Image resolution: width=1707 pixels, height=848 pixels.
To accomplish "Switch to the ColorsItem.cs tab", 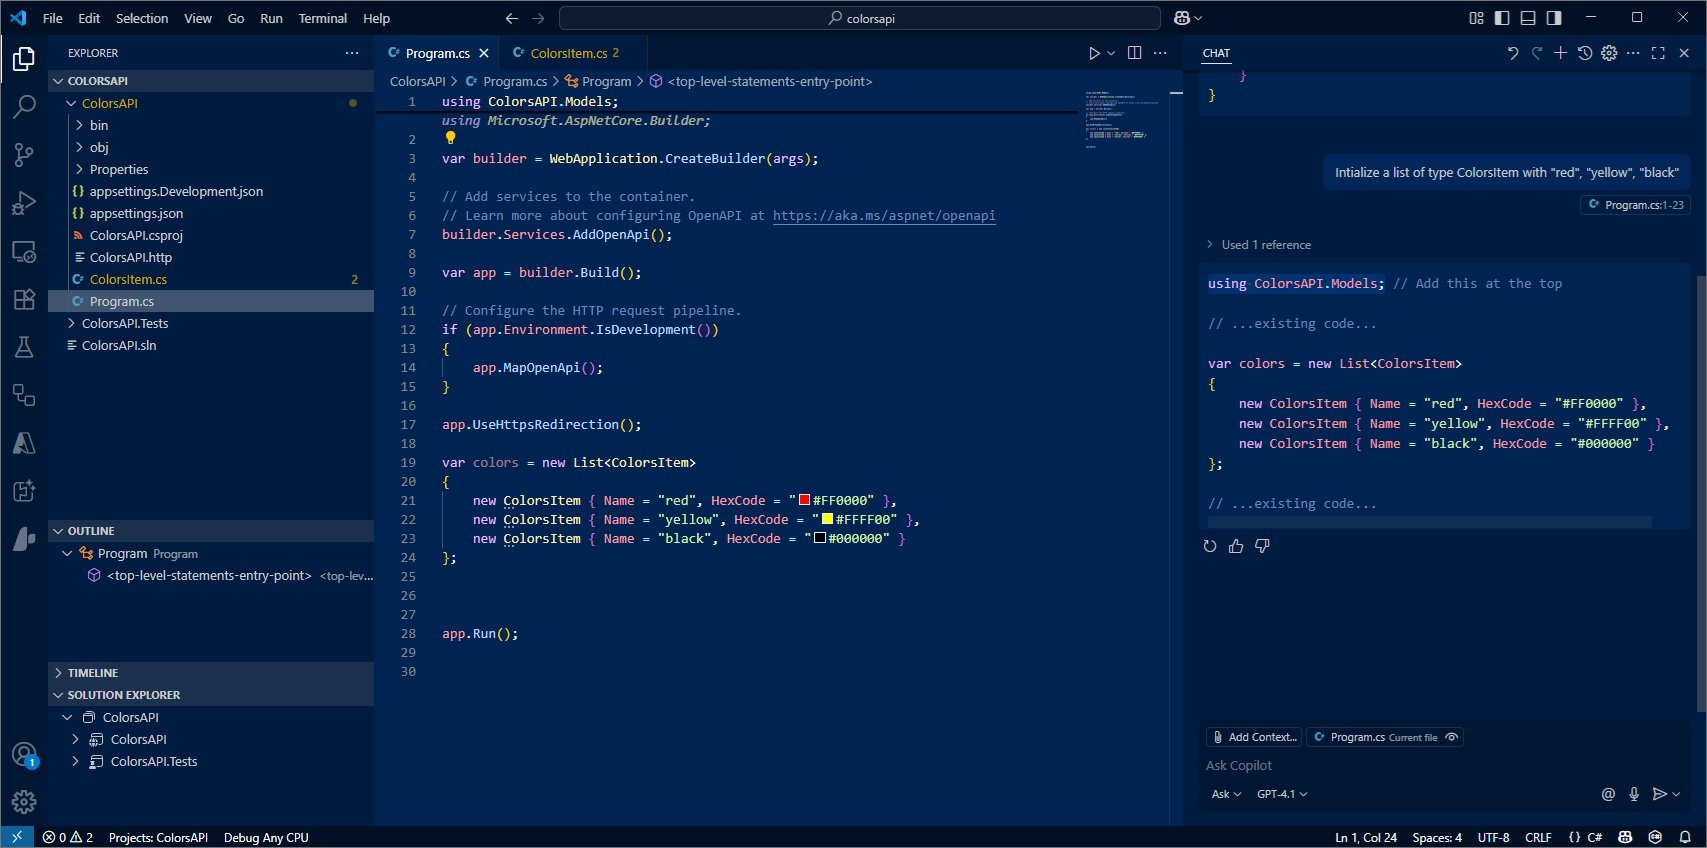I will coord(571,53).
